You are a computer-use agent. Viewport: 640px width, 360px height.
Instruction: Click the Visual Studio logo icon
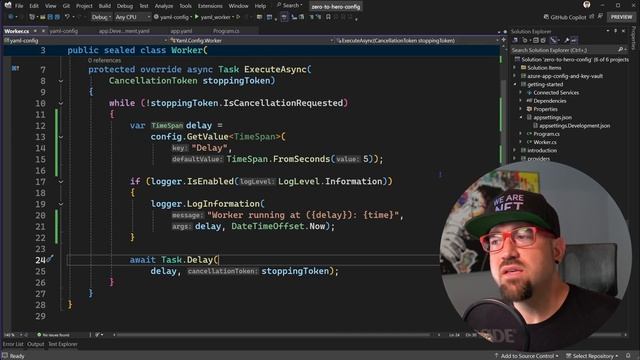click(x=8, y=5)
